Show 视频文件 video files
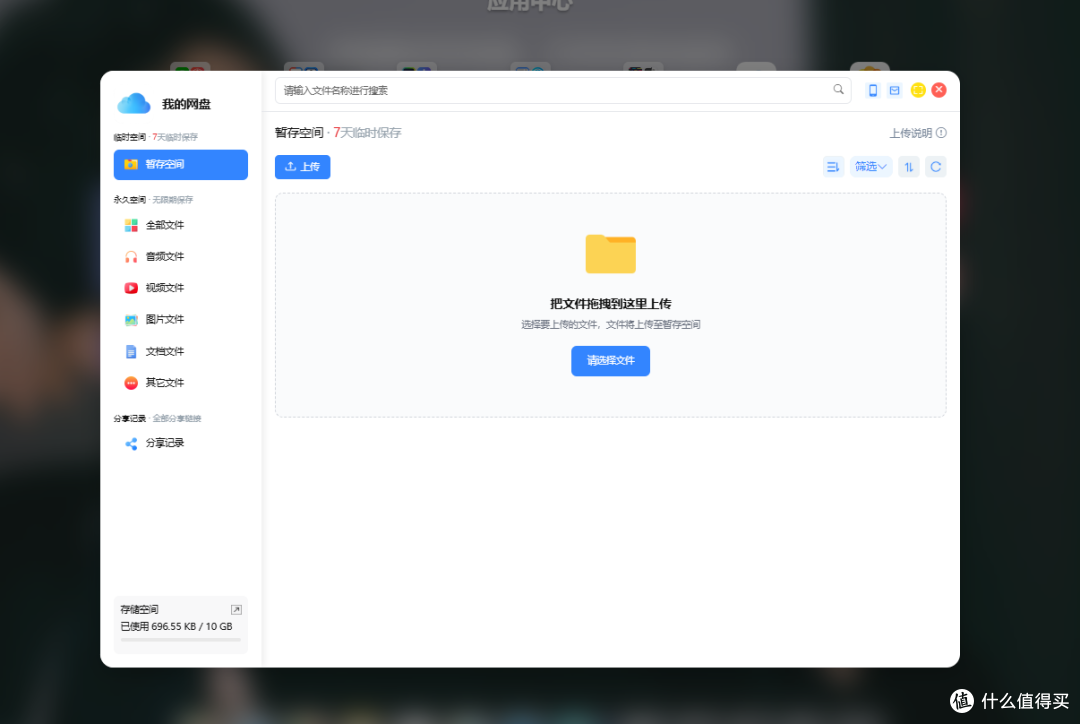The width and height of the screenshot is (1080, 724). coord(180,288)
